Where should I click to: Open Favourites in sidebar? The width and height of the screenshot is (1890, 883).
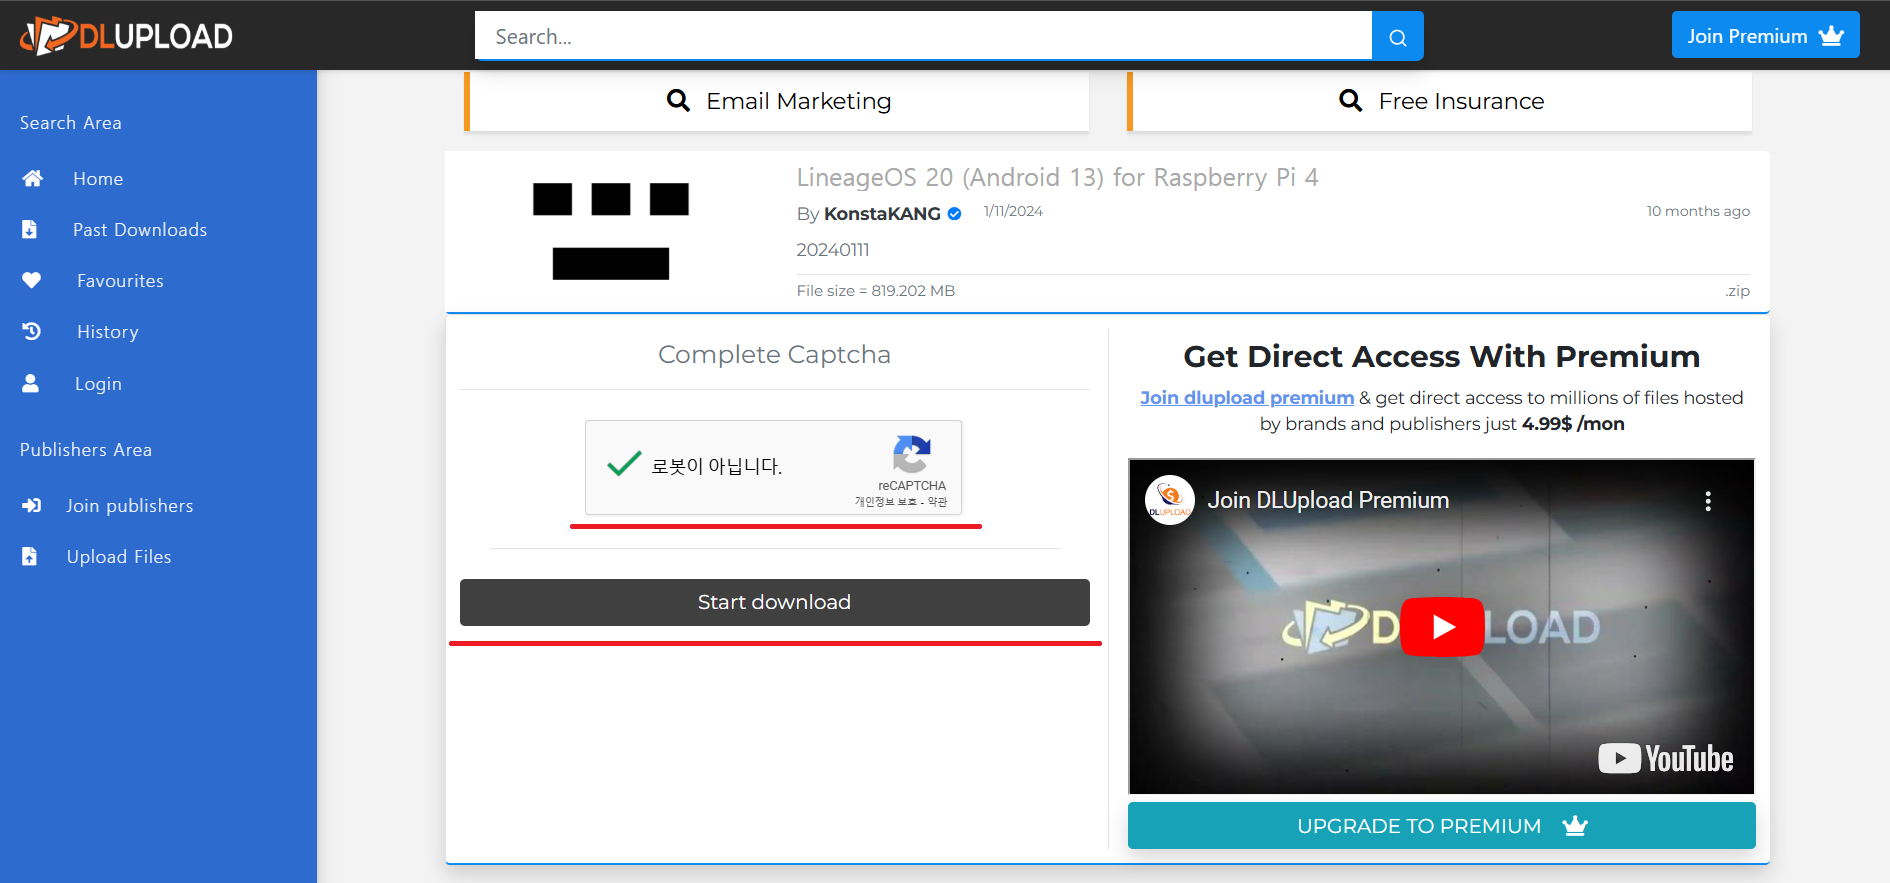[120, 281]
